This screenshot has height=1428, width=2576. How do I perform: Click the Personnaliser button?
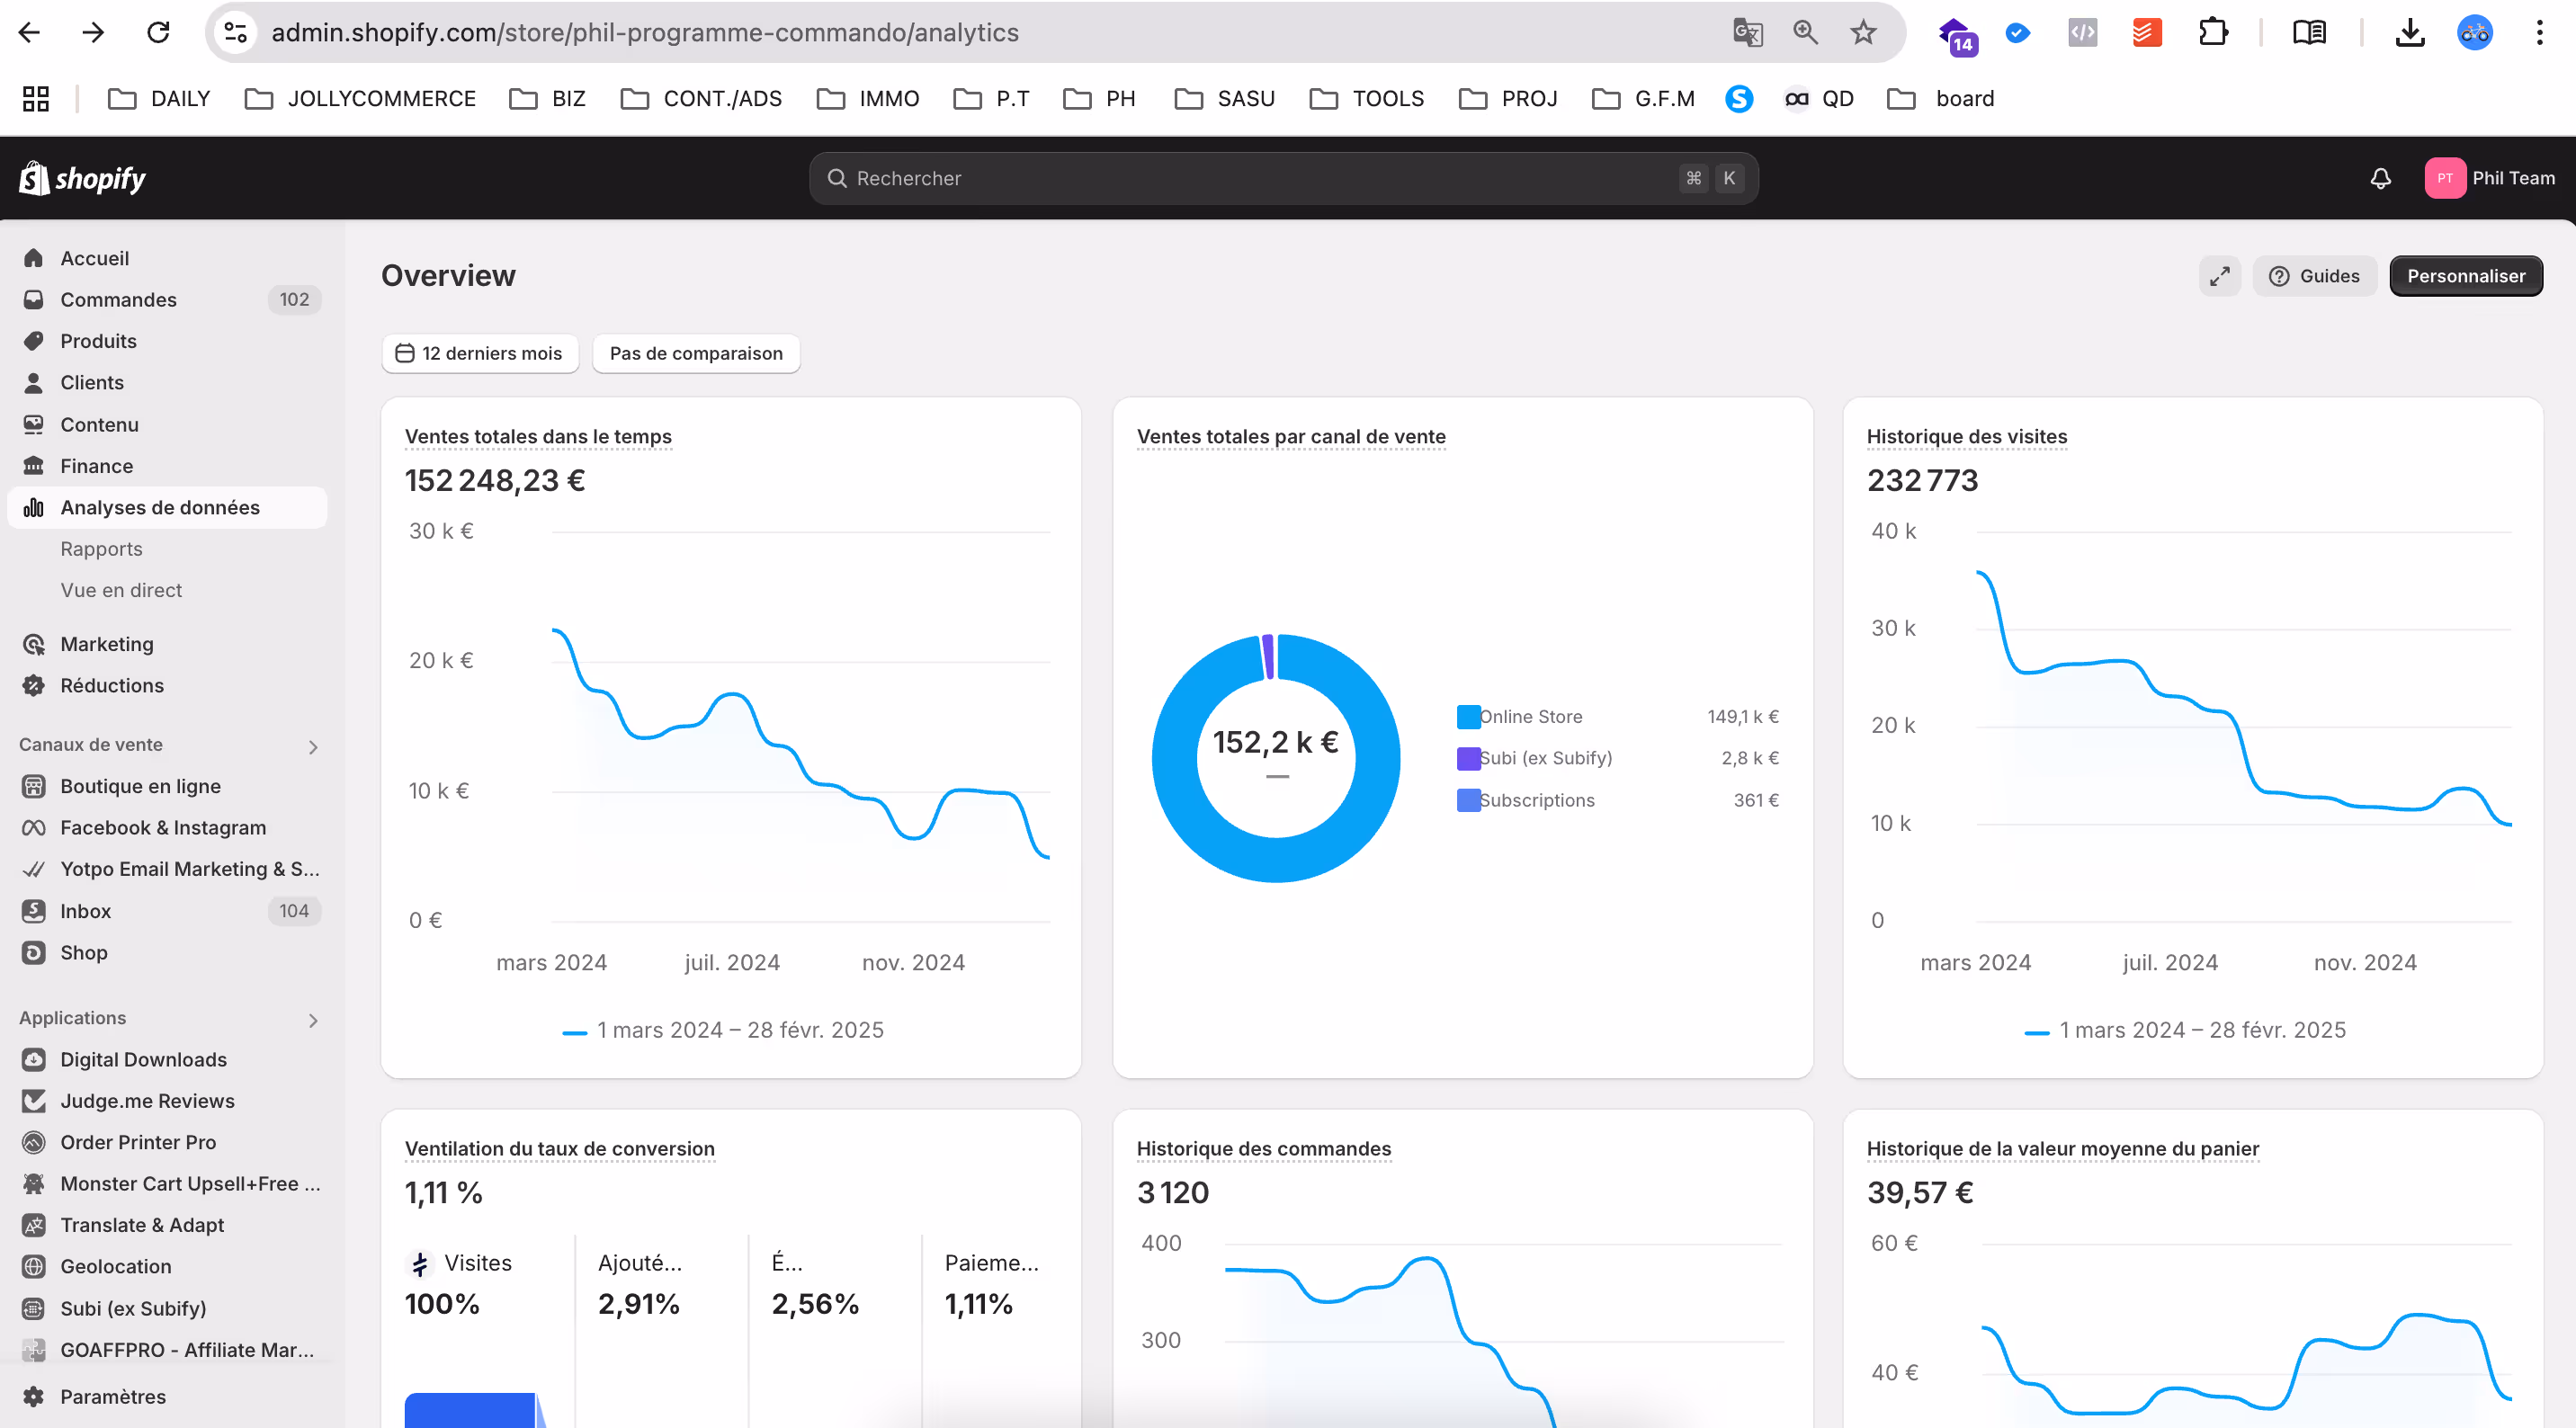point(2465,276)
